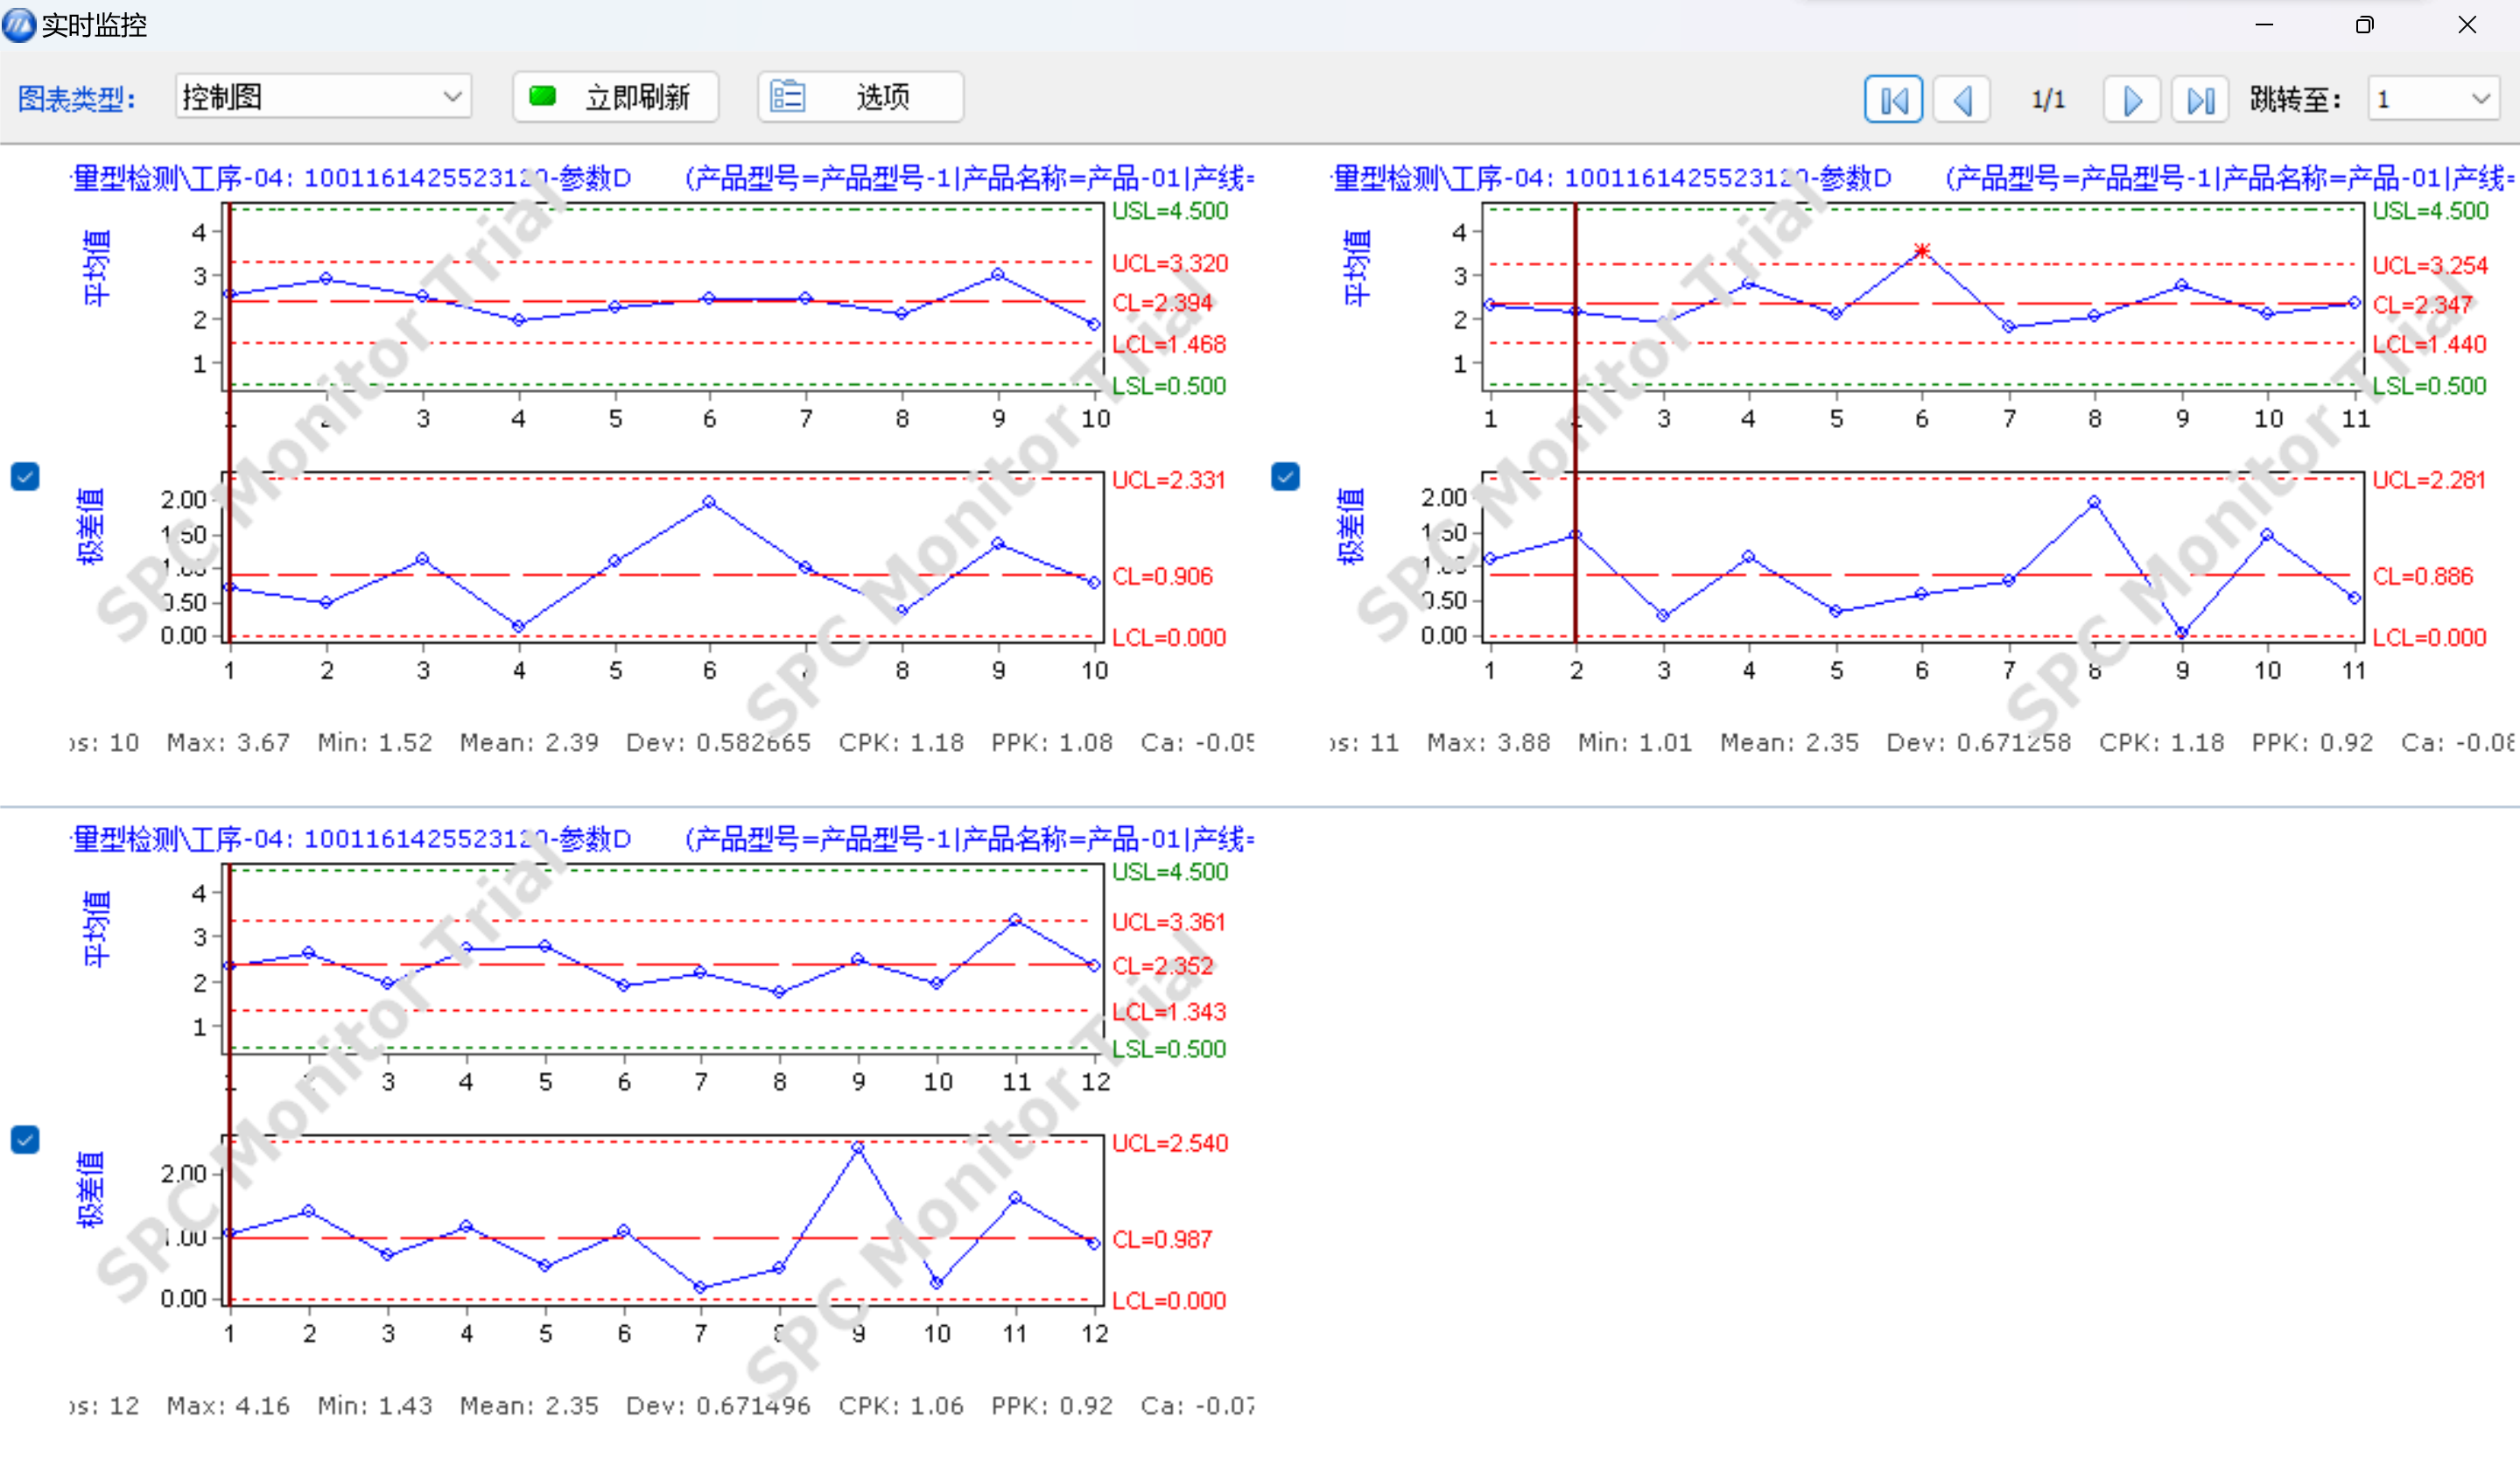Open the 图表类型 chart type dropdown

click(452, 97)
